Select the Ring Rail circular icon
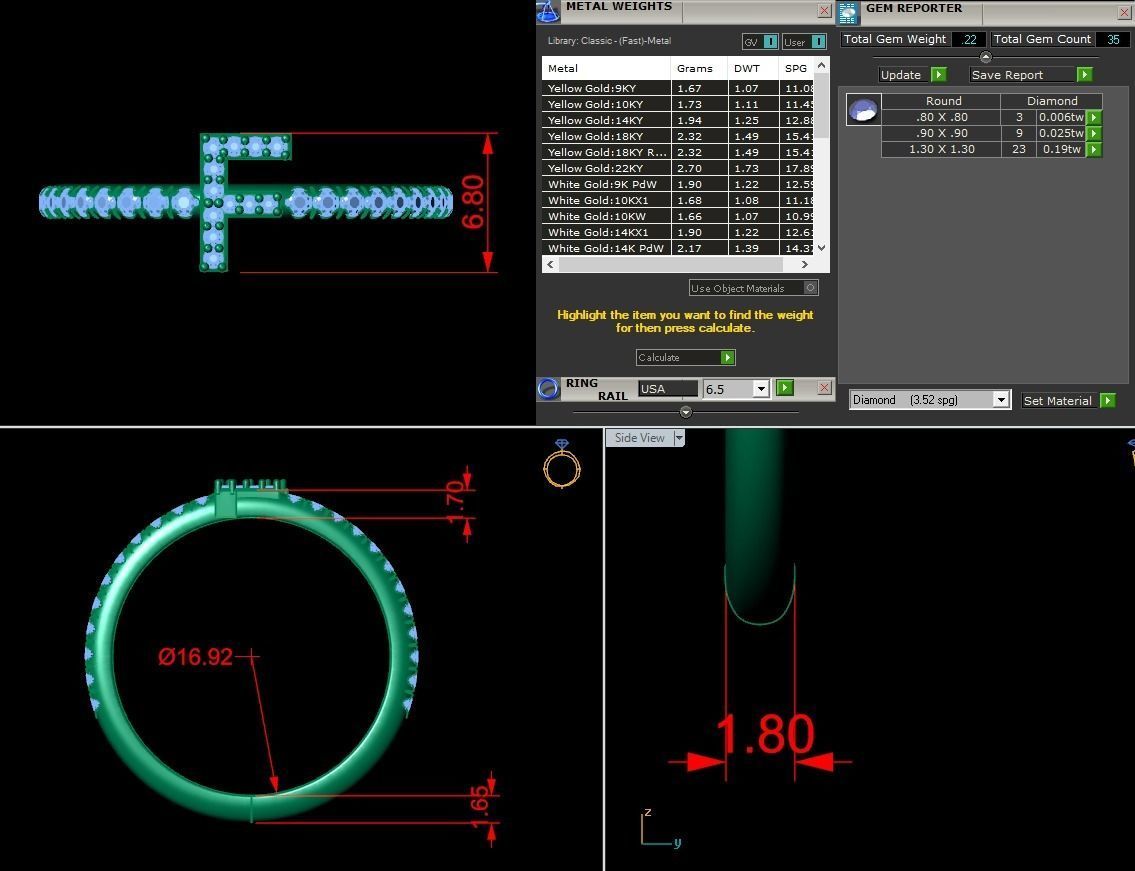Viewport: 1135px width, 871px height. pyautogui.click(x=548, y=388)
